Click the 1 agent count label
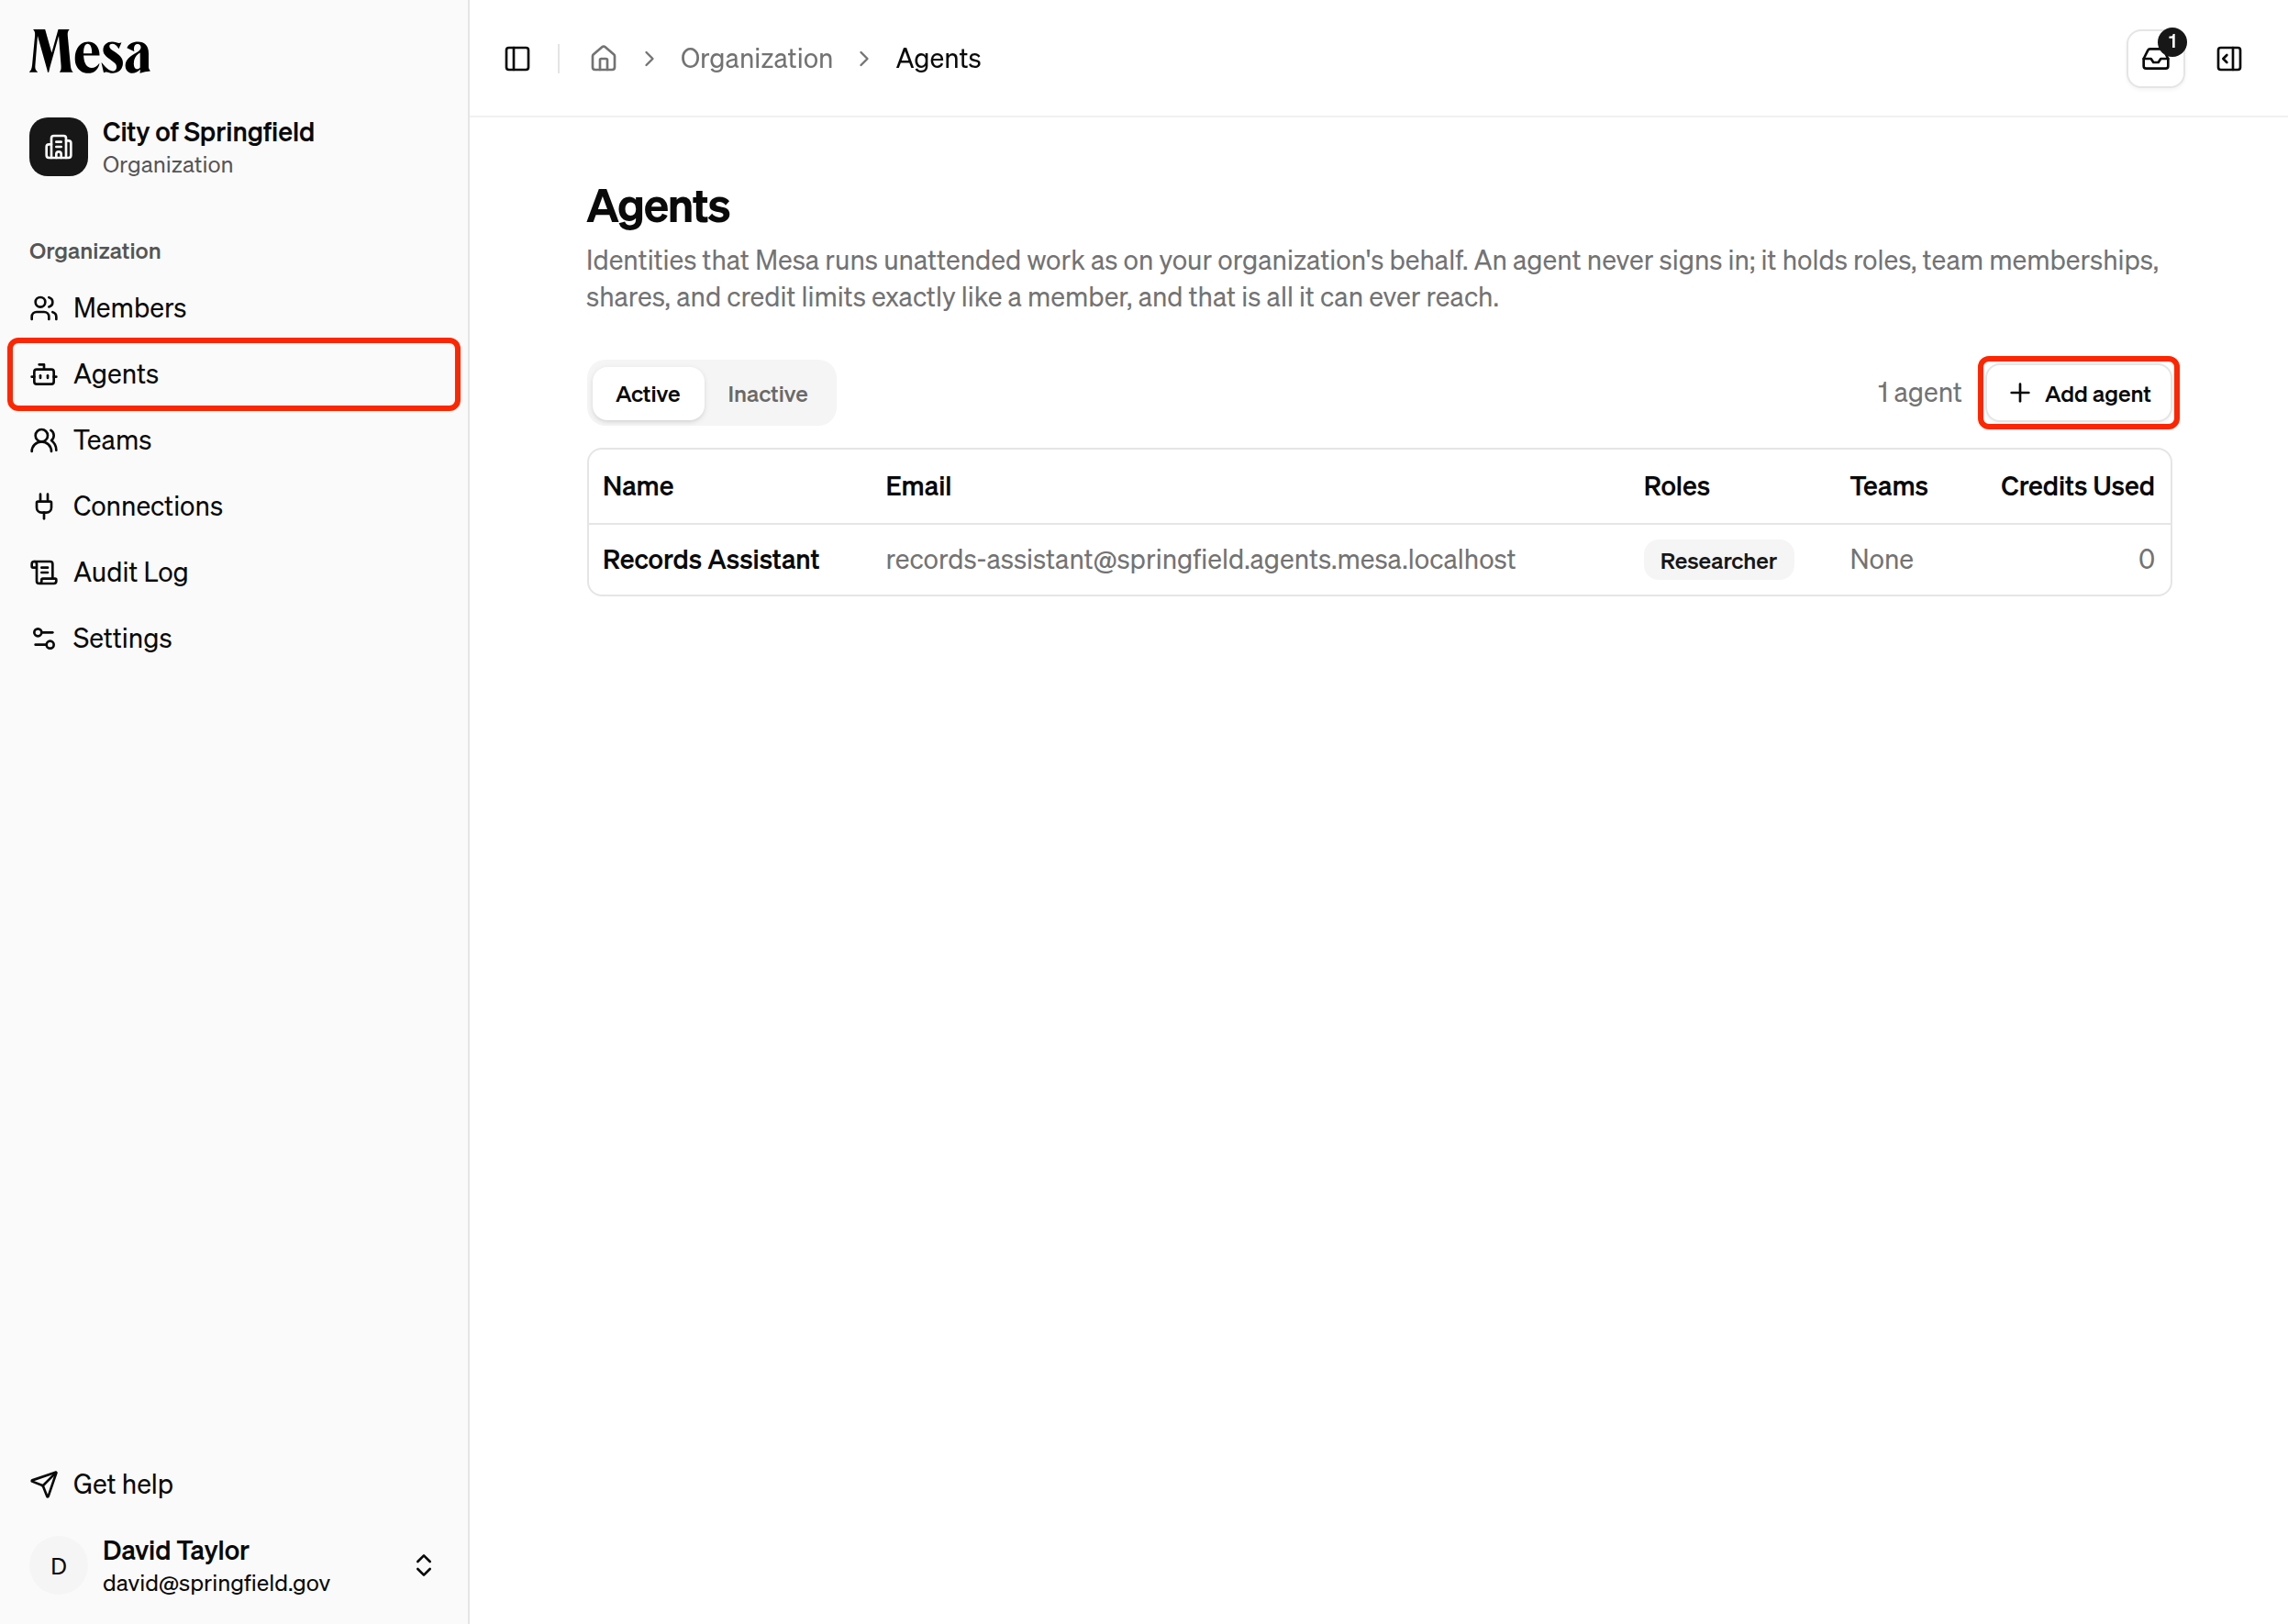This screenshot has height=1624, width=2288. 1919,393
